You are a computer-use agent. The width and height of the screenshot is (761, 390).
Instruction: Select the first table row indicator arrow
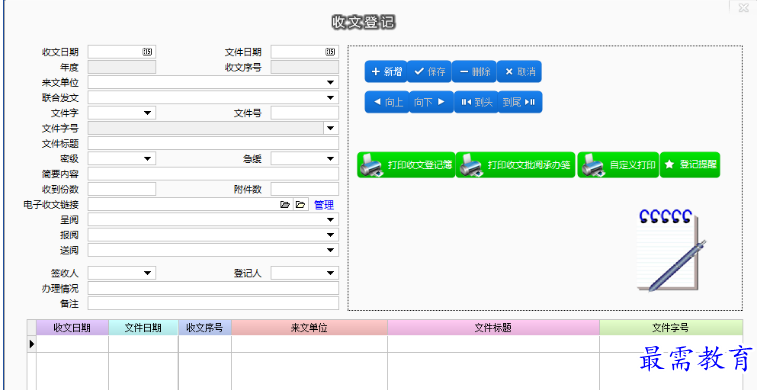point(32,344)
